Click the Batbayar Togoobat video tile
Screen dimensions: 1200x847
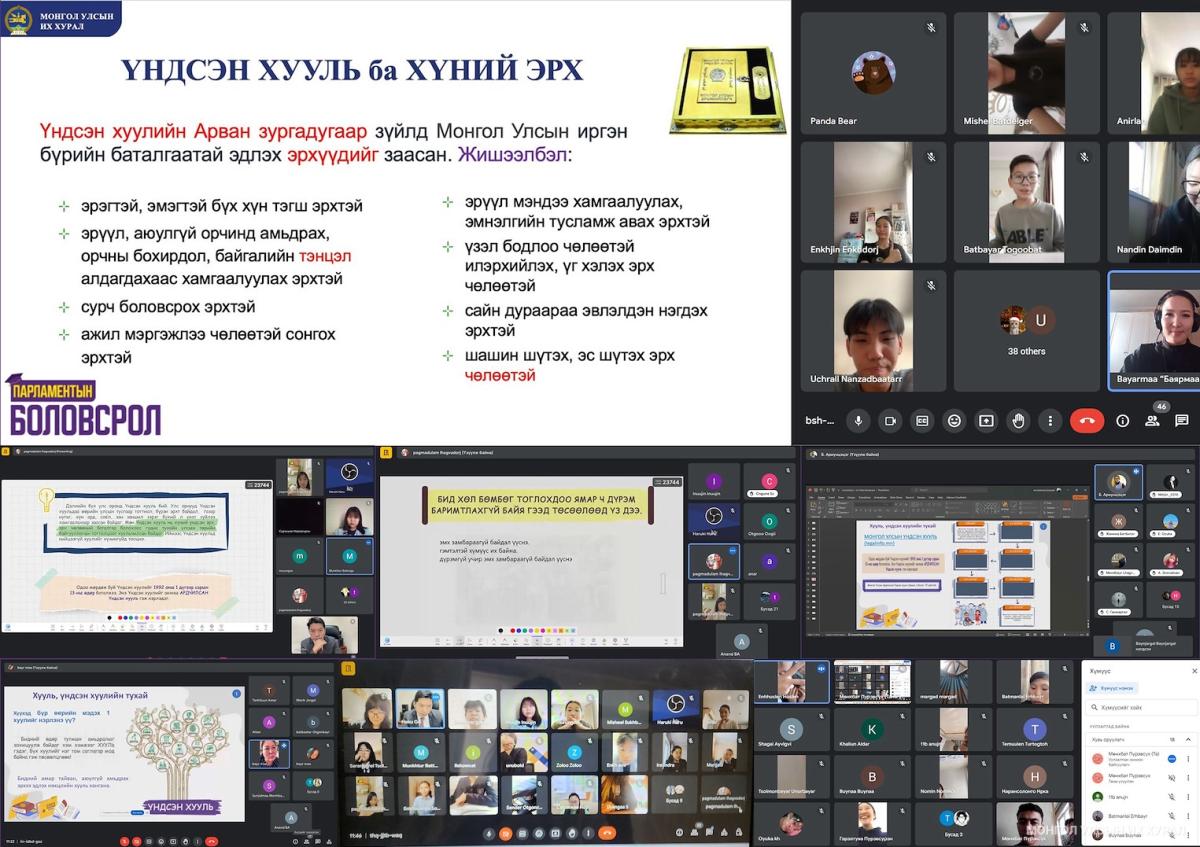(x=1026, y=201)
